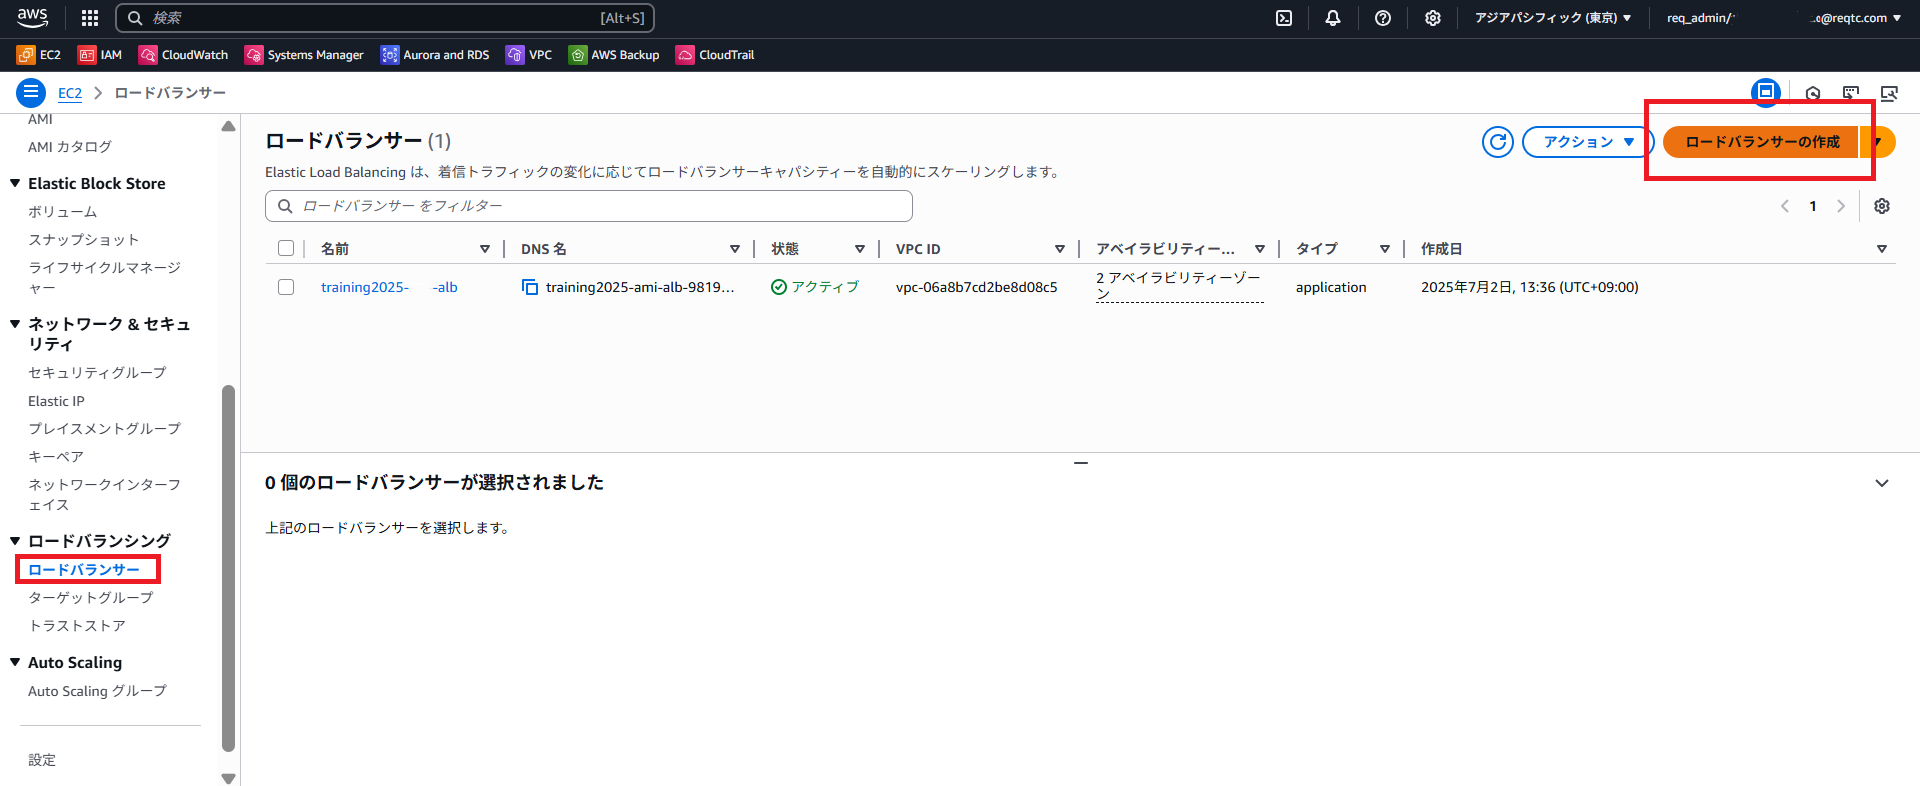
Task: Go to next page of results
Action: click(x=1841, y=206)
